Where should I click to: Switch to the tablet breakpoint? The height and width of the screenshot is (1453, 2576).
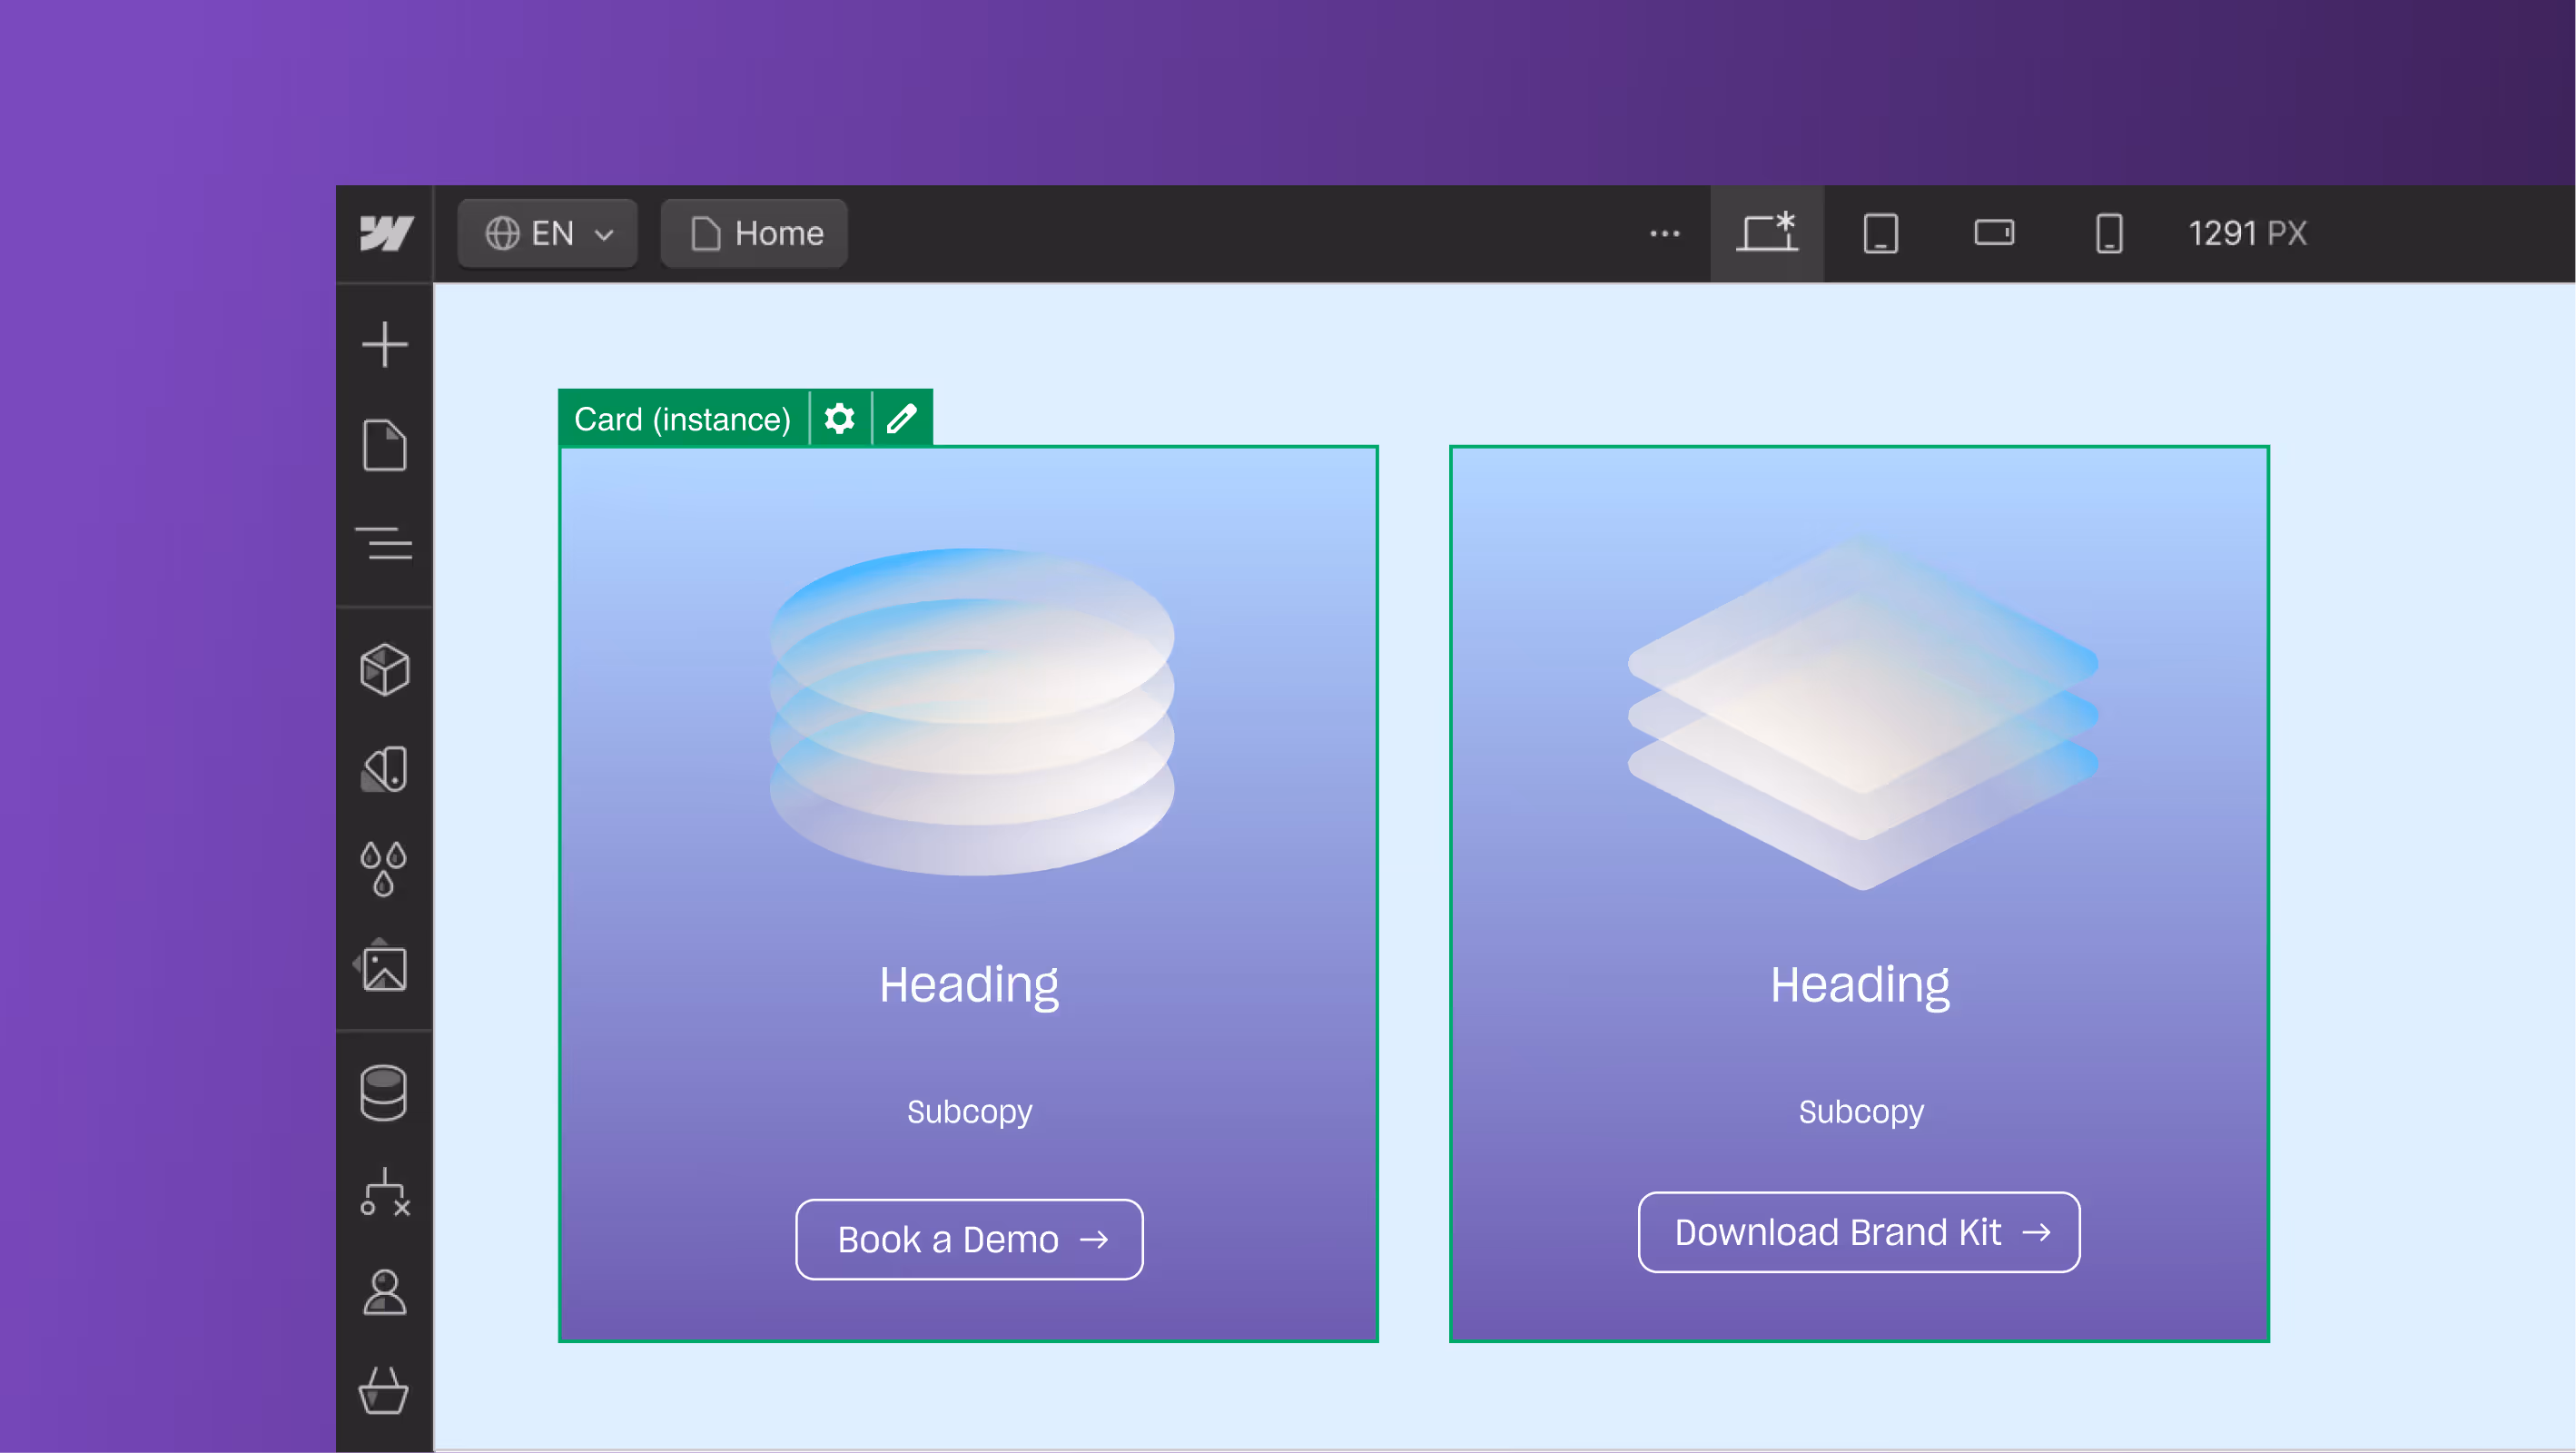[x=1880, y=233]
